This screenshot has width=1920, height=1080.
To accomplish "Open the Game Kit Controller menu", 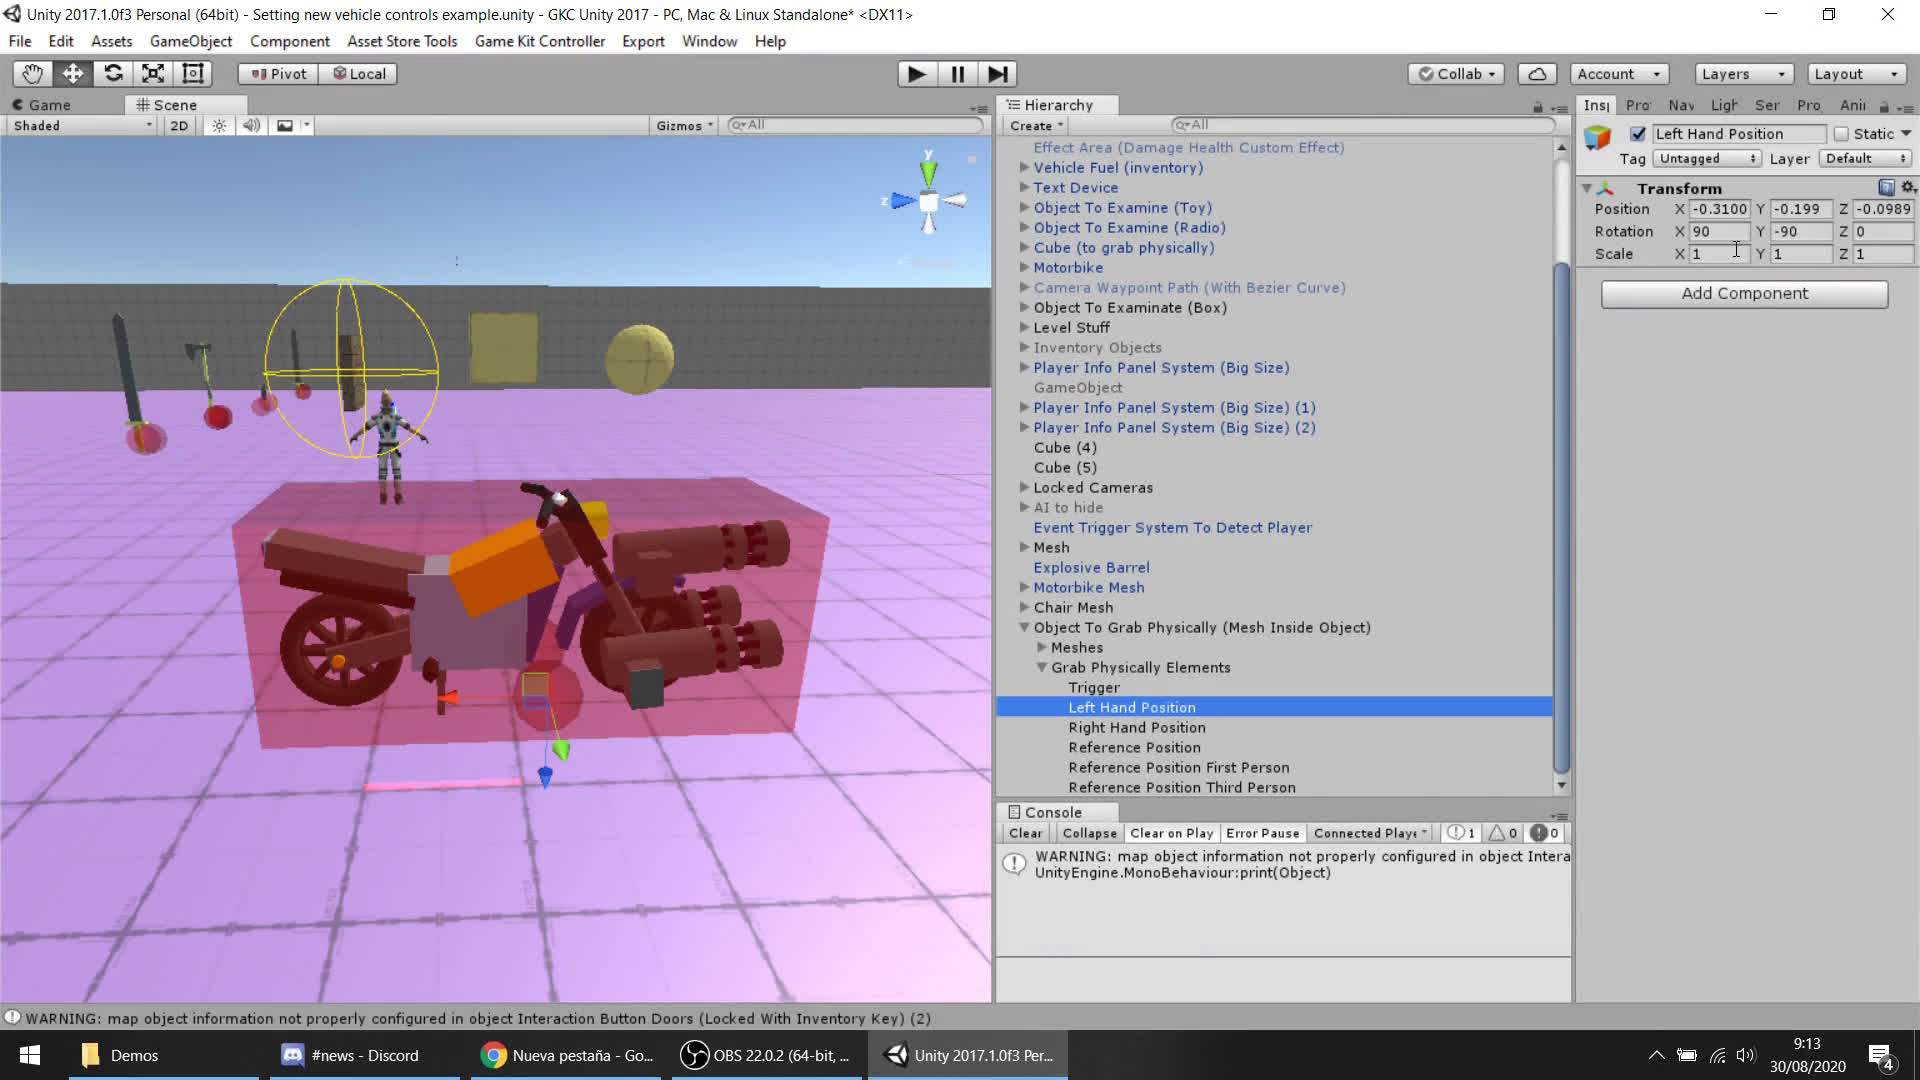I will click(539, 41).
